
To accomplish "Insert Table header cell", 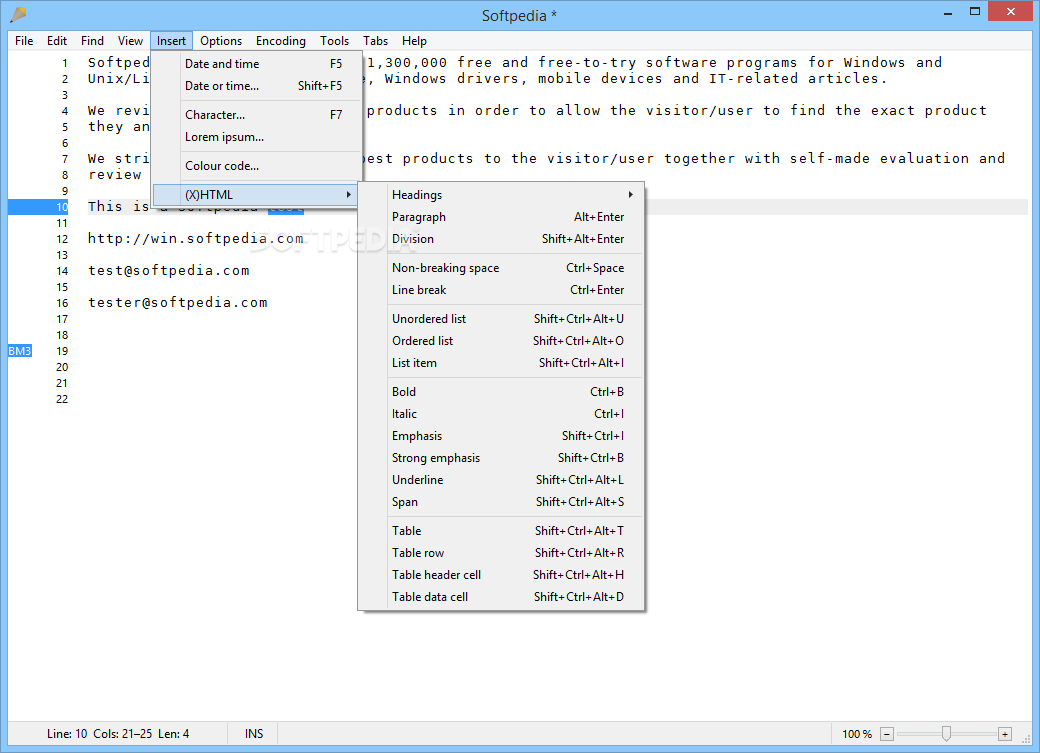I will (x=501, y=575).
